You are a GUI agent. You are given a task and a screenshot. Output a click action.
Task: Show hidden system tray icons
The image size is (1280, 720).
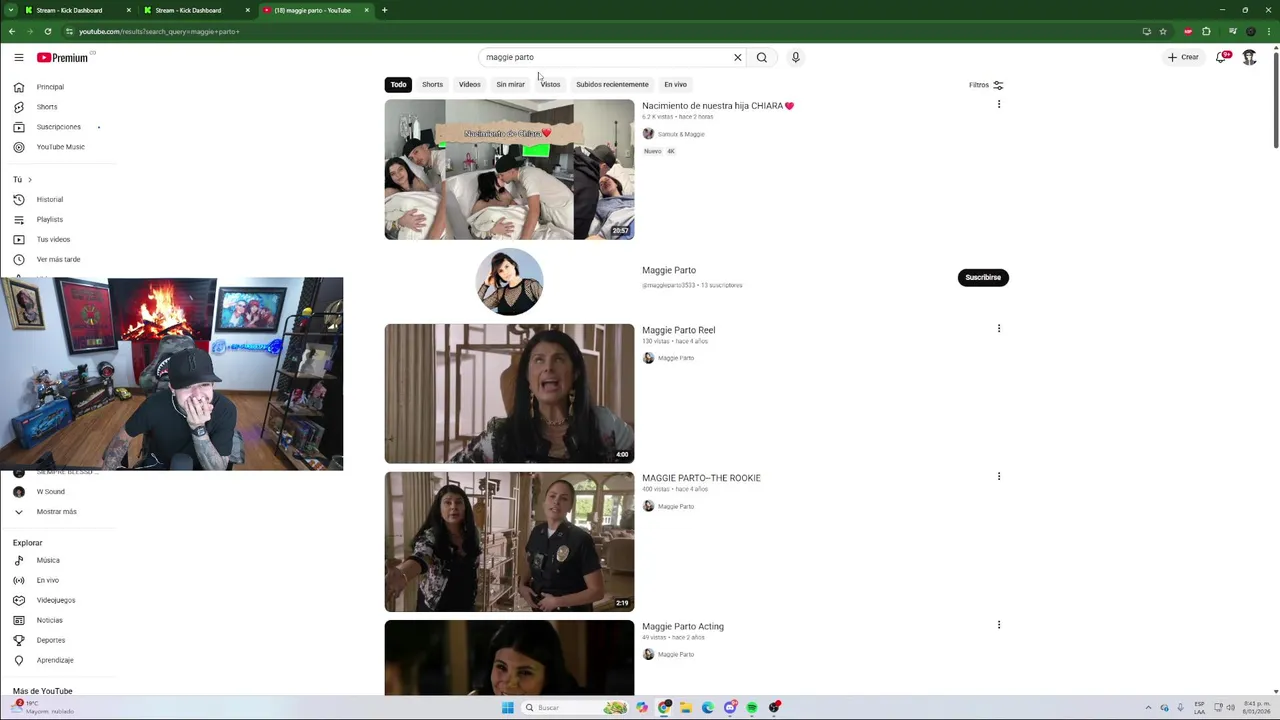(1148, 708)
